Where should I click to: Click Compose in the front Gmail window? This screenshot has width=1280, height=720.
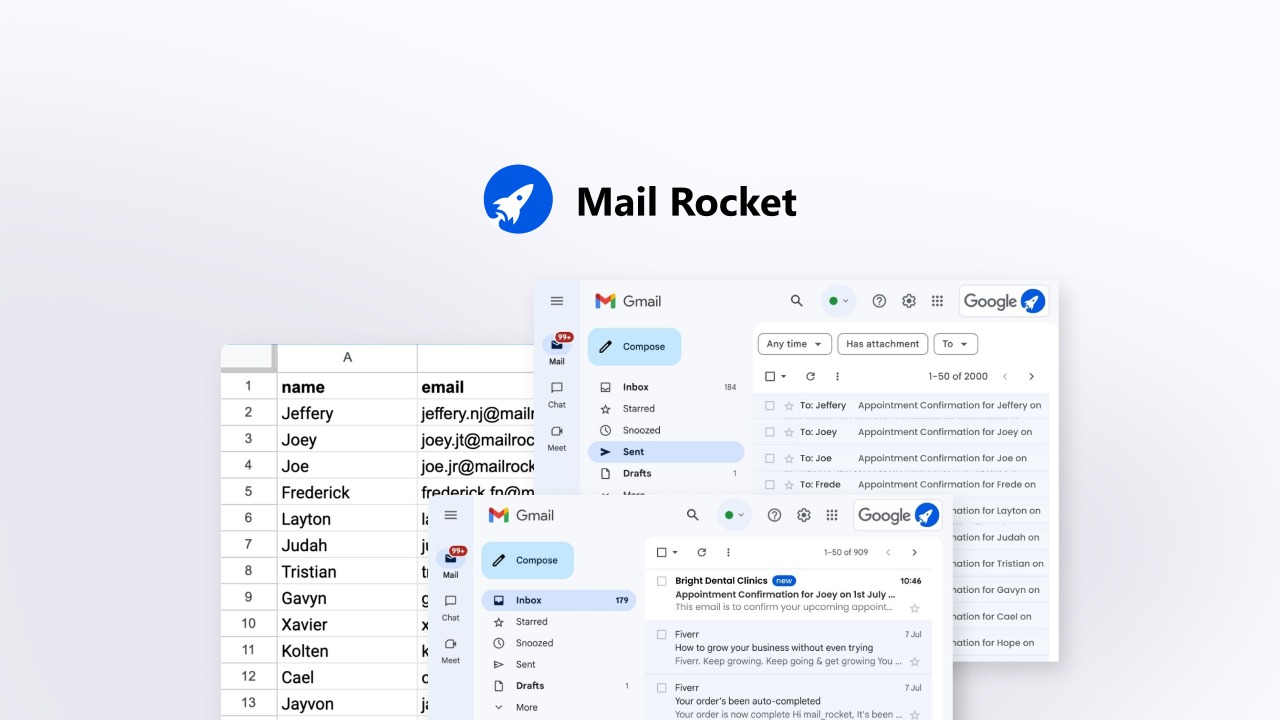point(527,560)
